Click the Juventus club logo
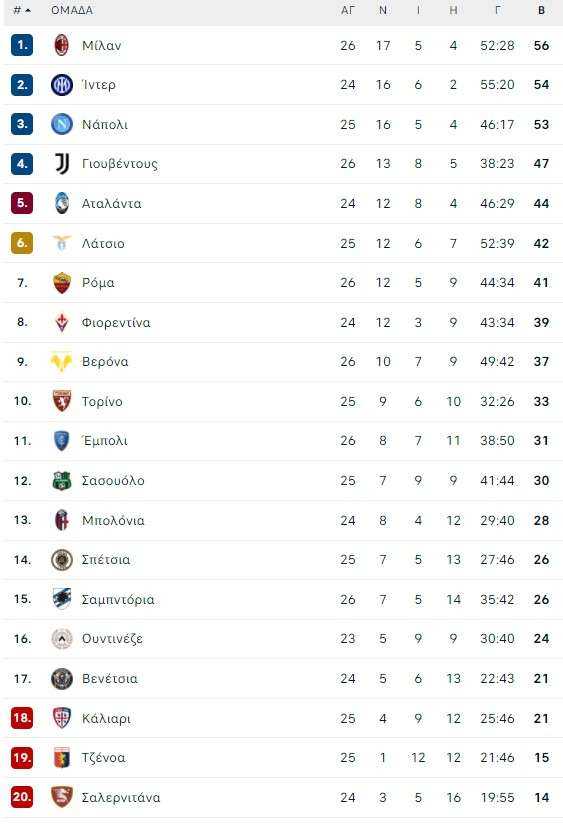This screenshot has height=827, width=563. (62, 164)
